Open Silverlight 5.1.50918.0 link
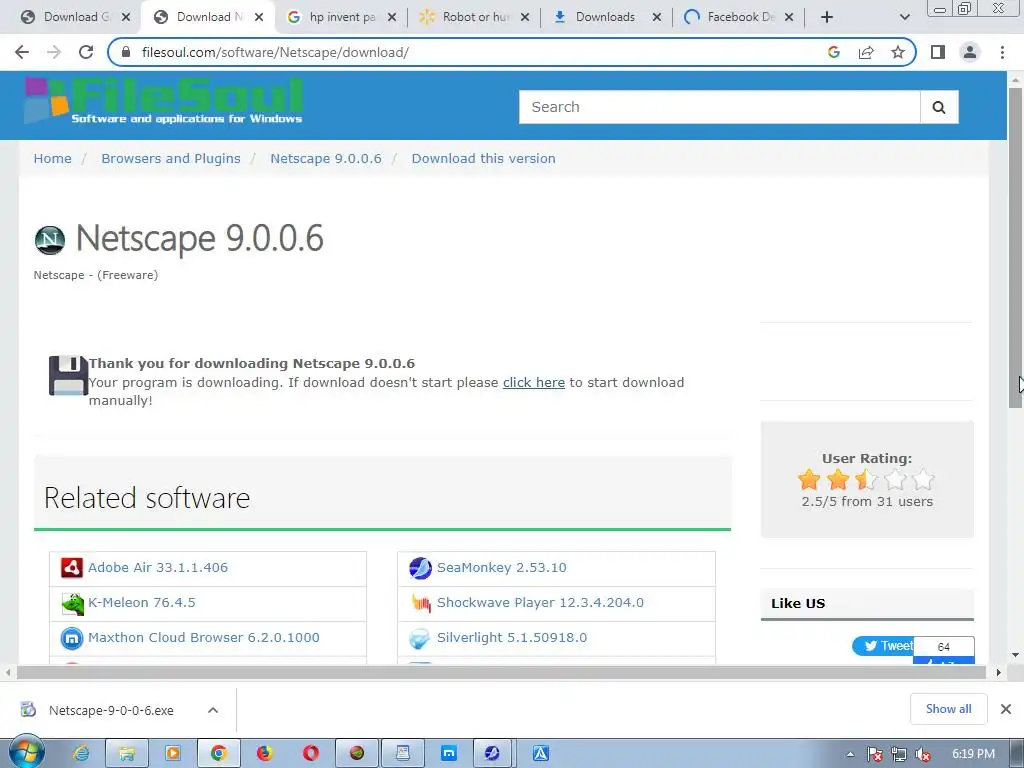The width and height of the screenshot is (1024, 768). pyautogui.click(x=512, y=637)
